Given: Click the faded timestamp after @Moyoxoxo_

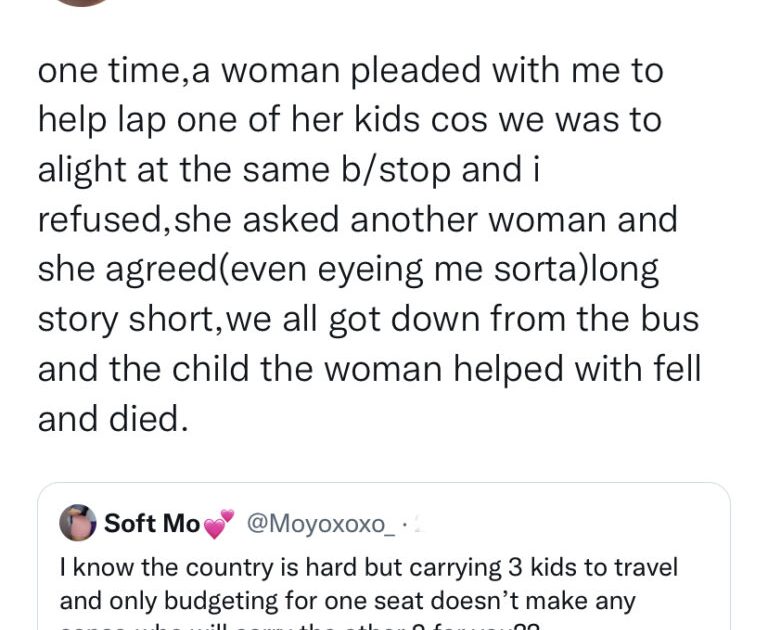Looking at the screenshot, I should (x=412, y=523).
